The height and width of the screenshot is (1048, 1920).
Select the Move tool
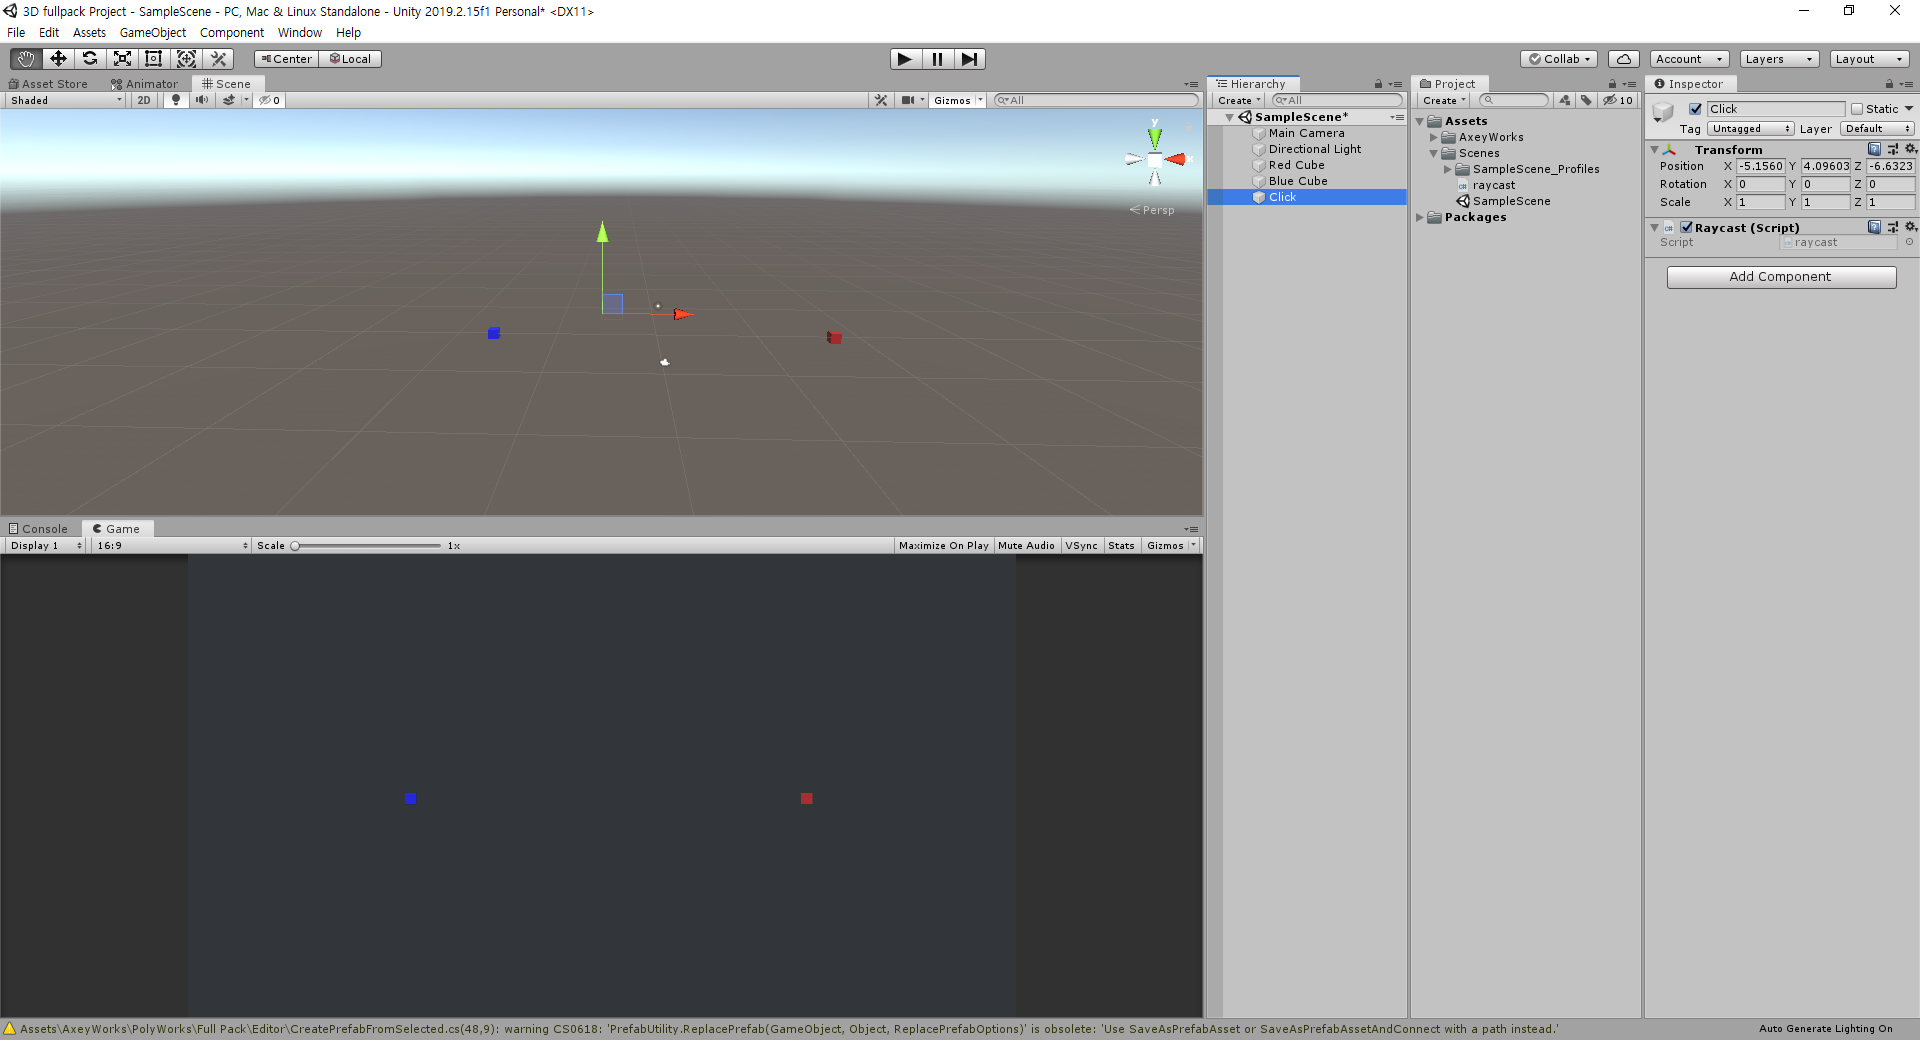click(58, 59)
